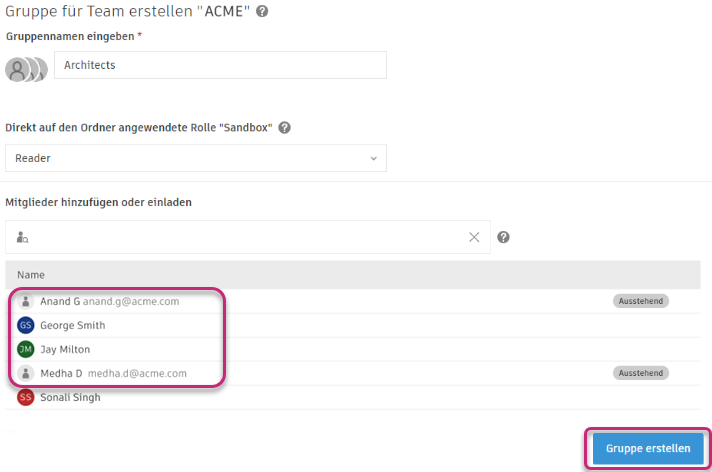Click Anand G's placeholder avatar
The image size is (712, 472).
(26, 301)
